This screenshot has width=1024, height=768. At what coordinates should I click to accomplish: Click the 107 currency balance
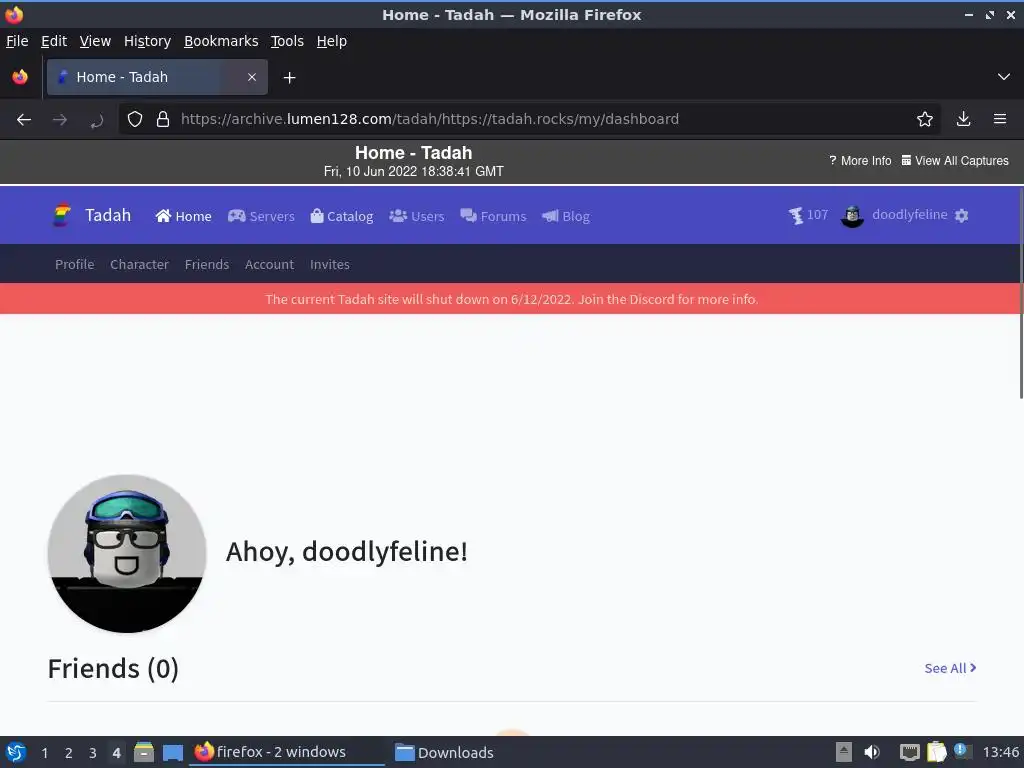pyautogui.click(x=817, y=215)
